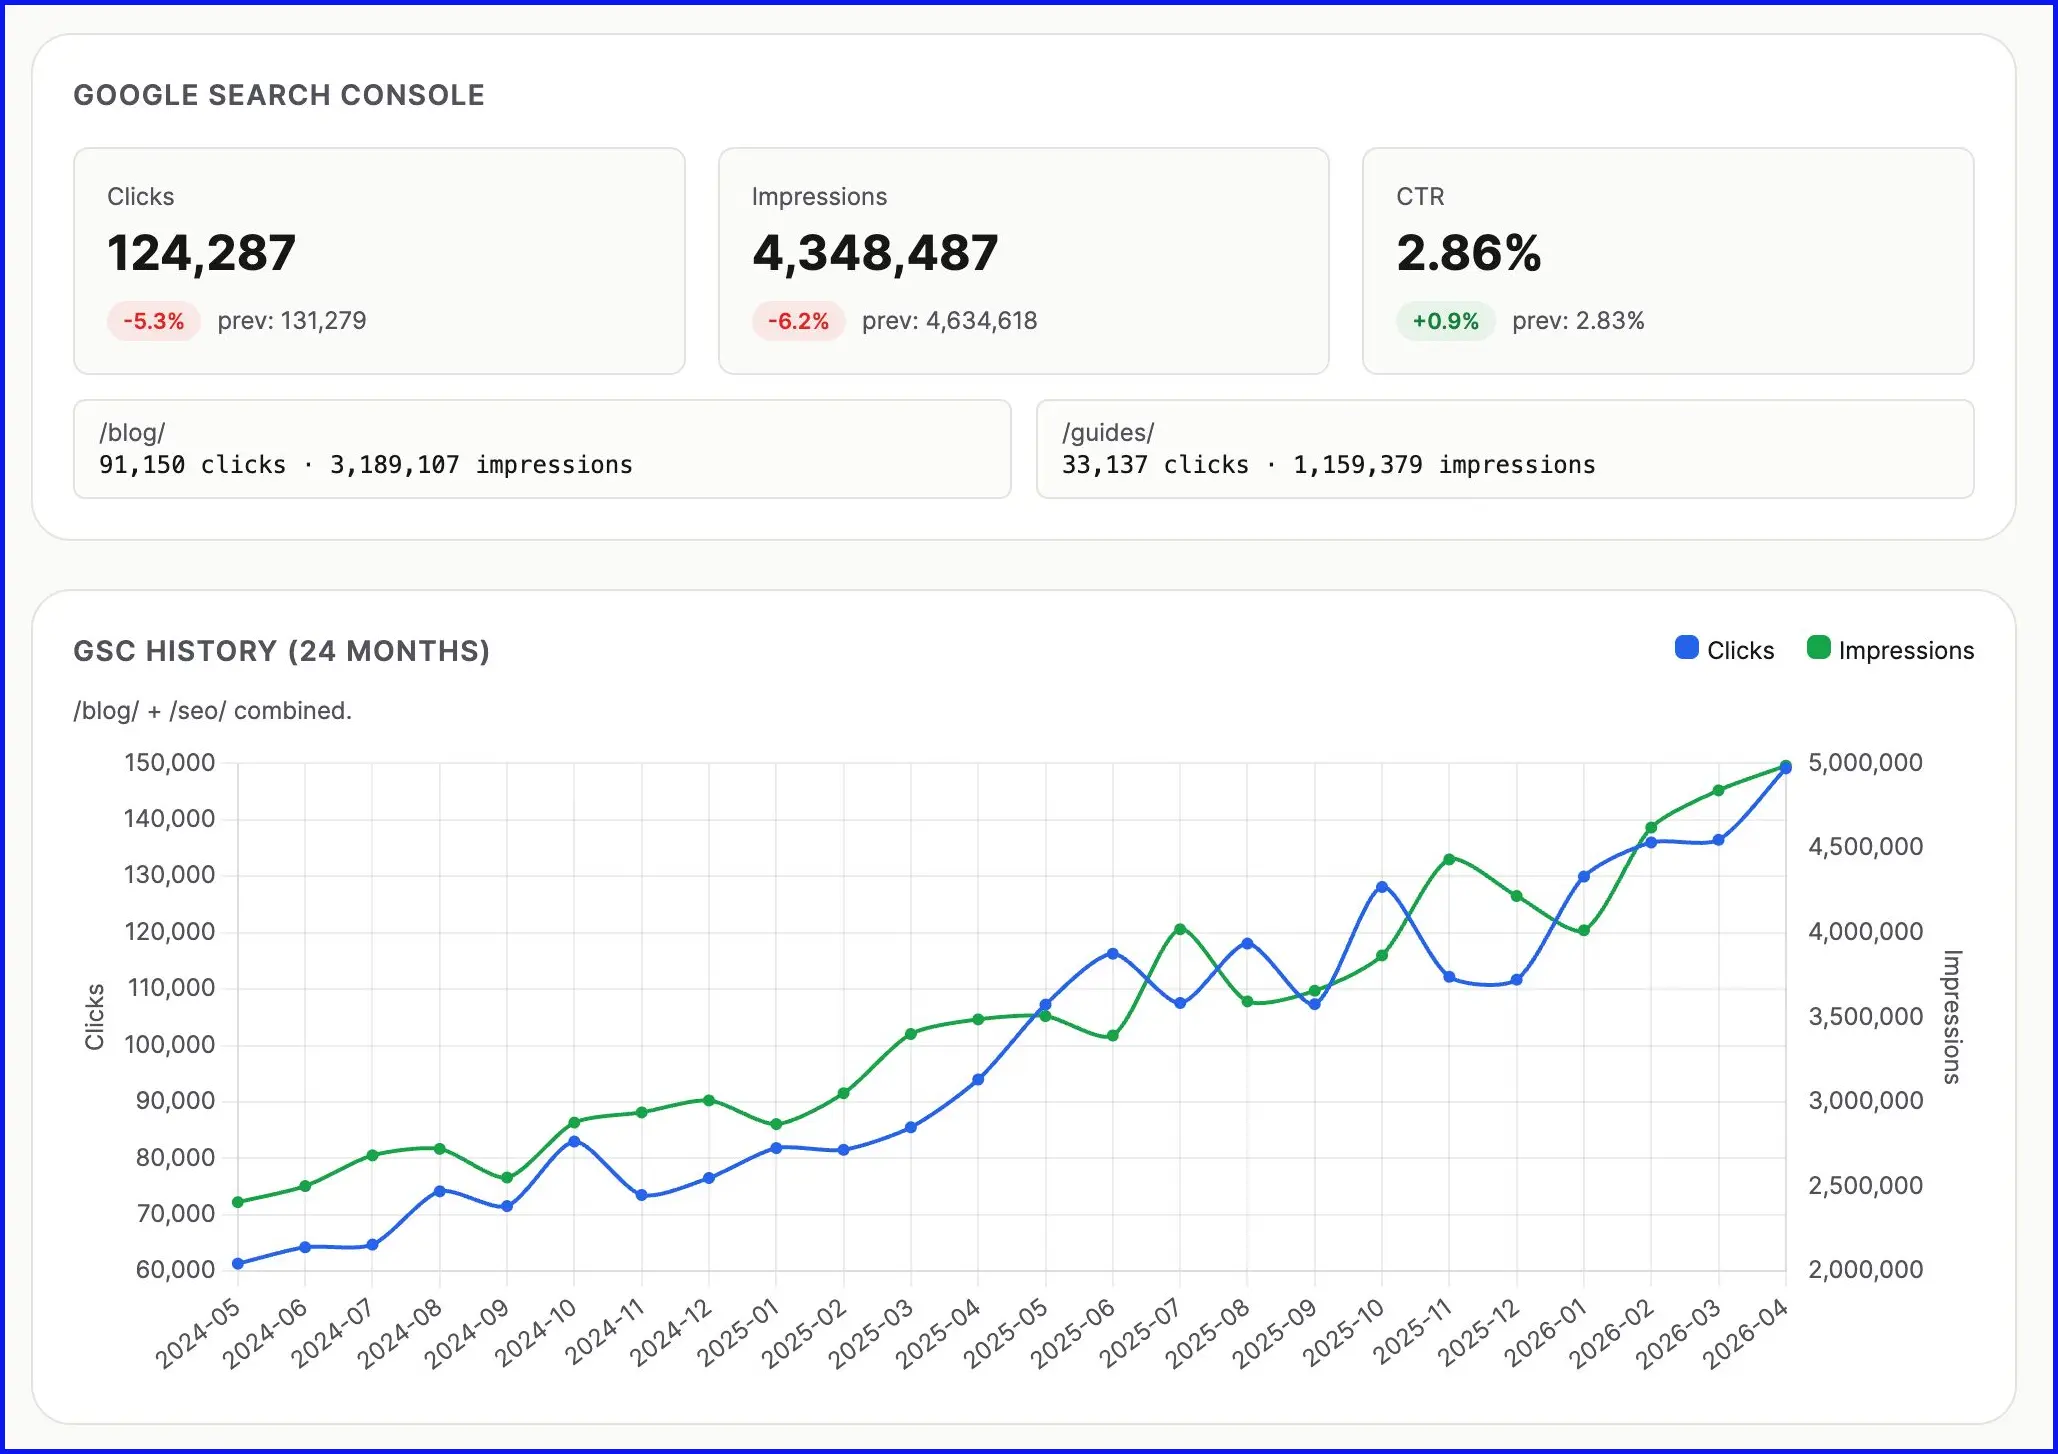This screenshot has width=2058, height=1454.
Task: Click the prev: 131,279 text
Action: click(x=292, y=321)
